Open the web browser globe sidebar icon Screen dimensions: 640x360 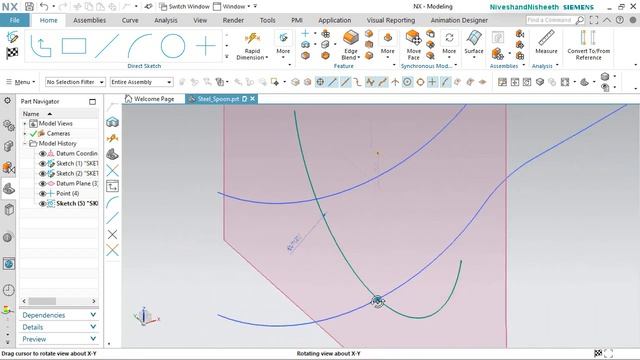[x=9, y=264]
